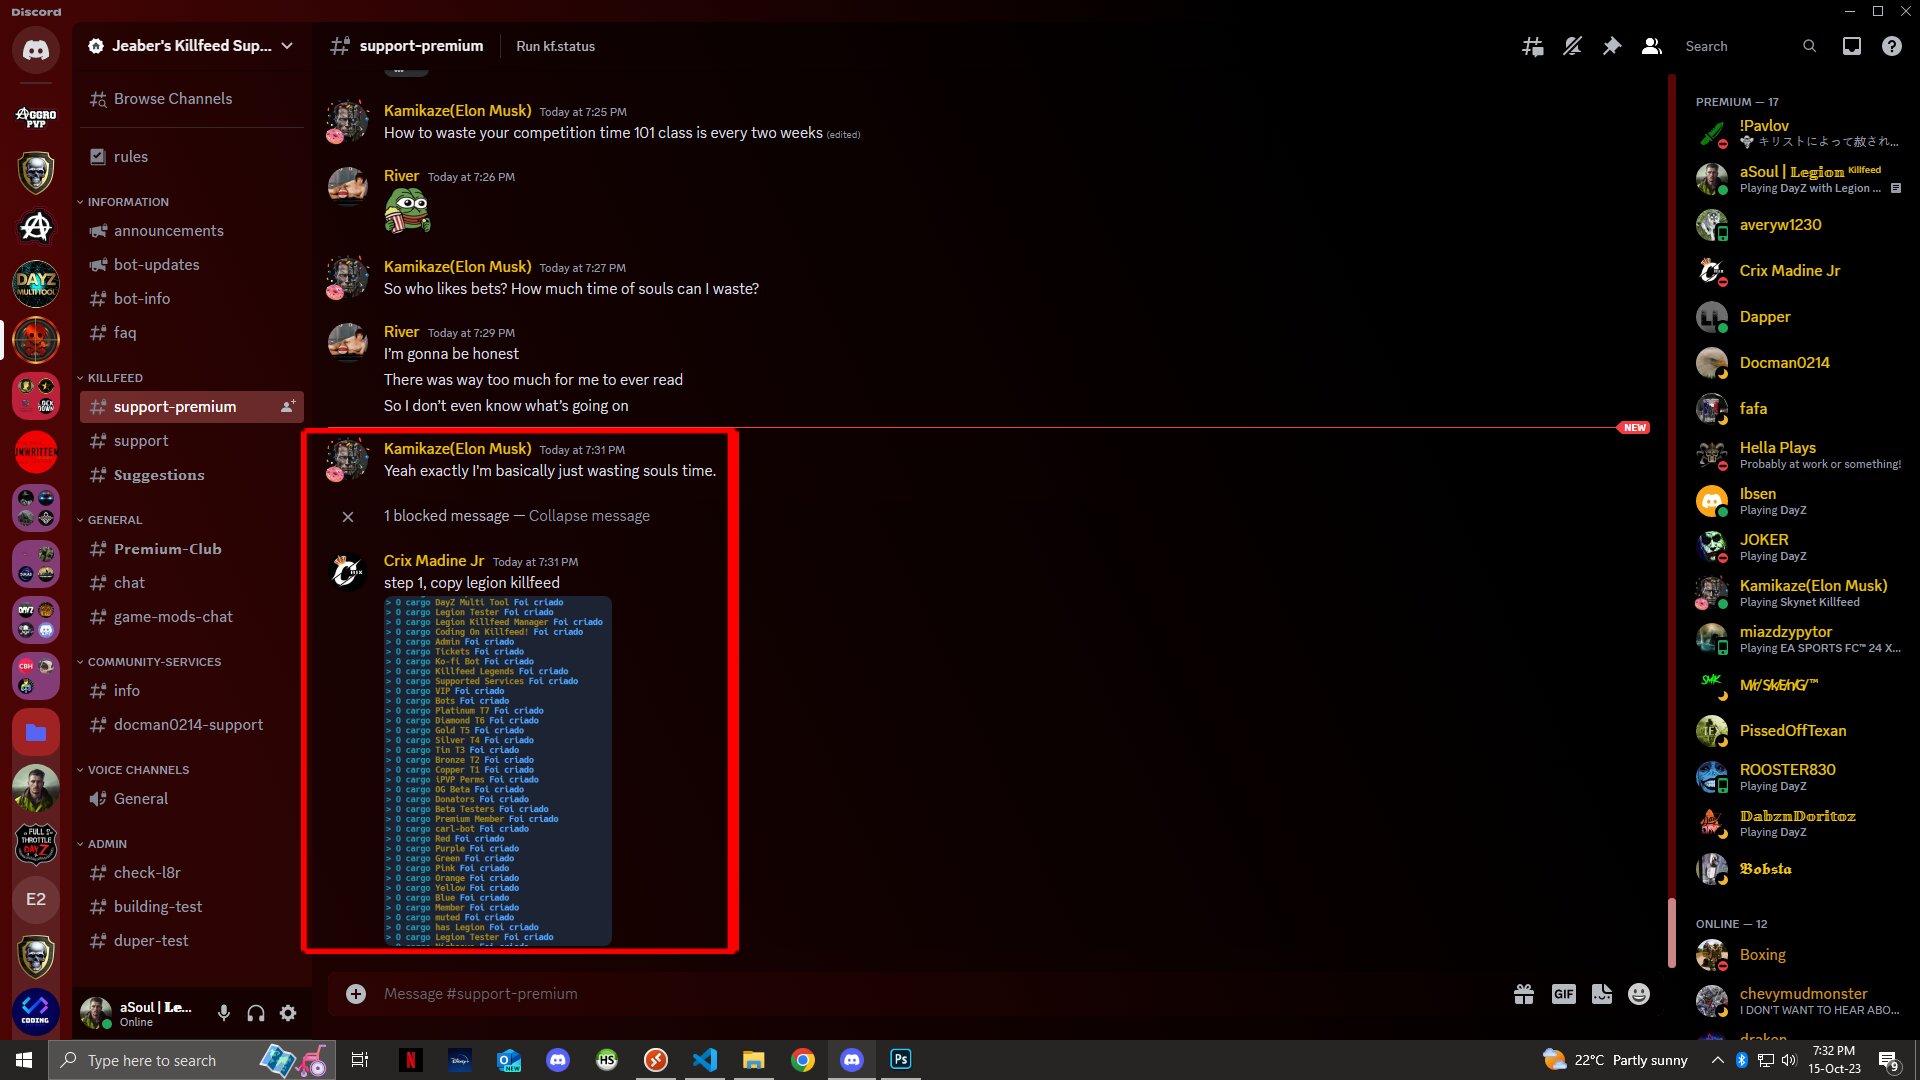Select the AGGRO PVP server icon

click(36, 117)
